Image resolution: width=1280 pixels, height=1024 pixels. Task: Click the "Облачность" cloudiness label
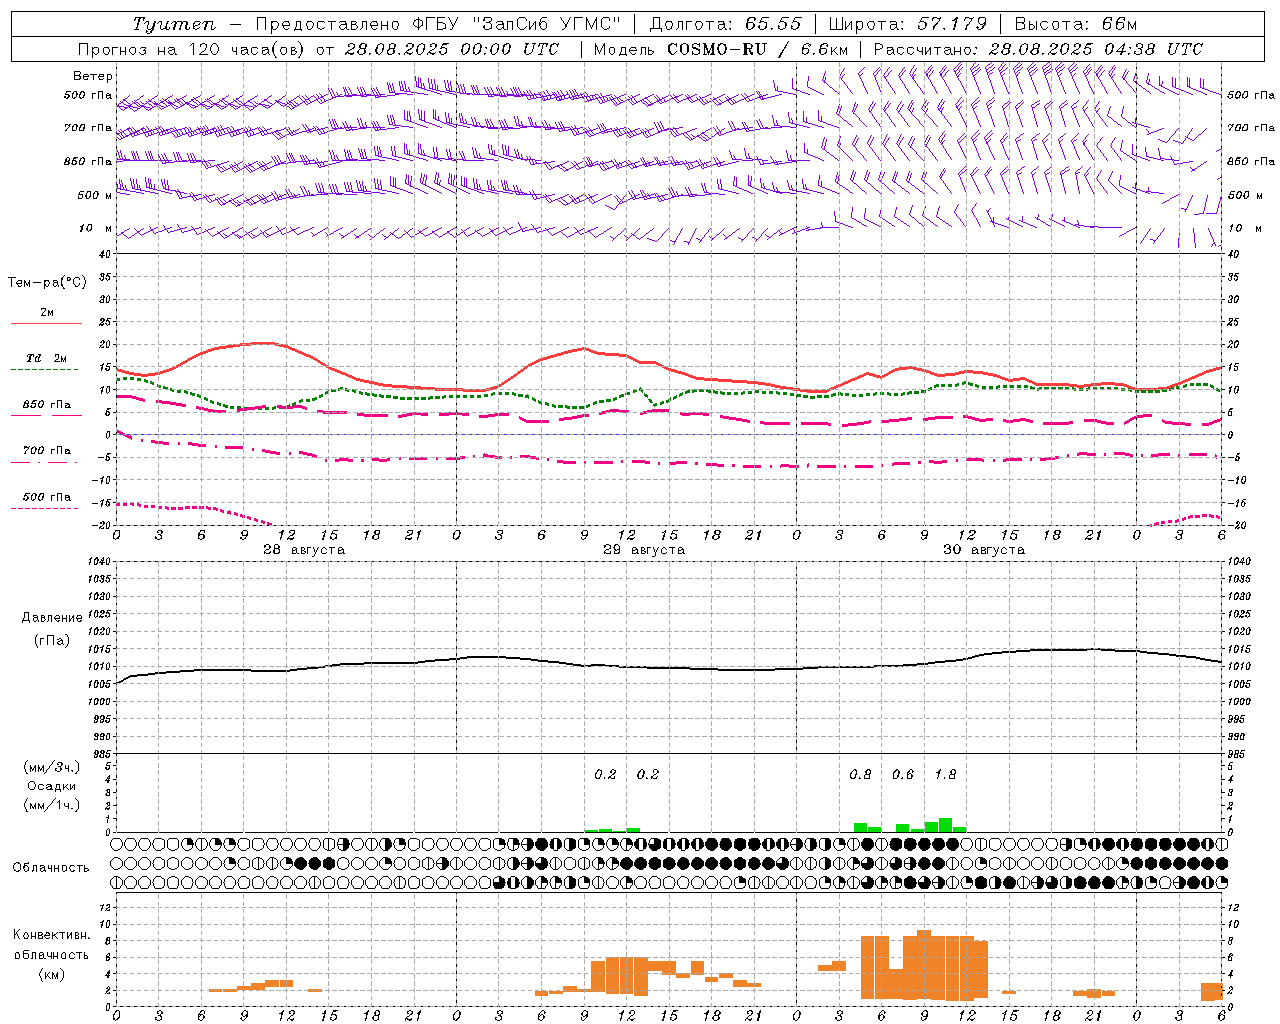pos(51,867)
